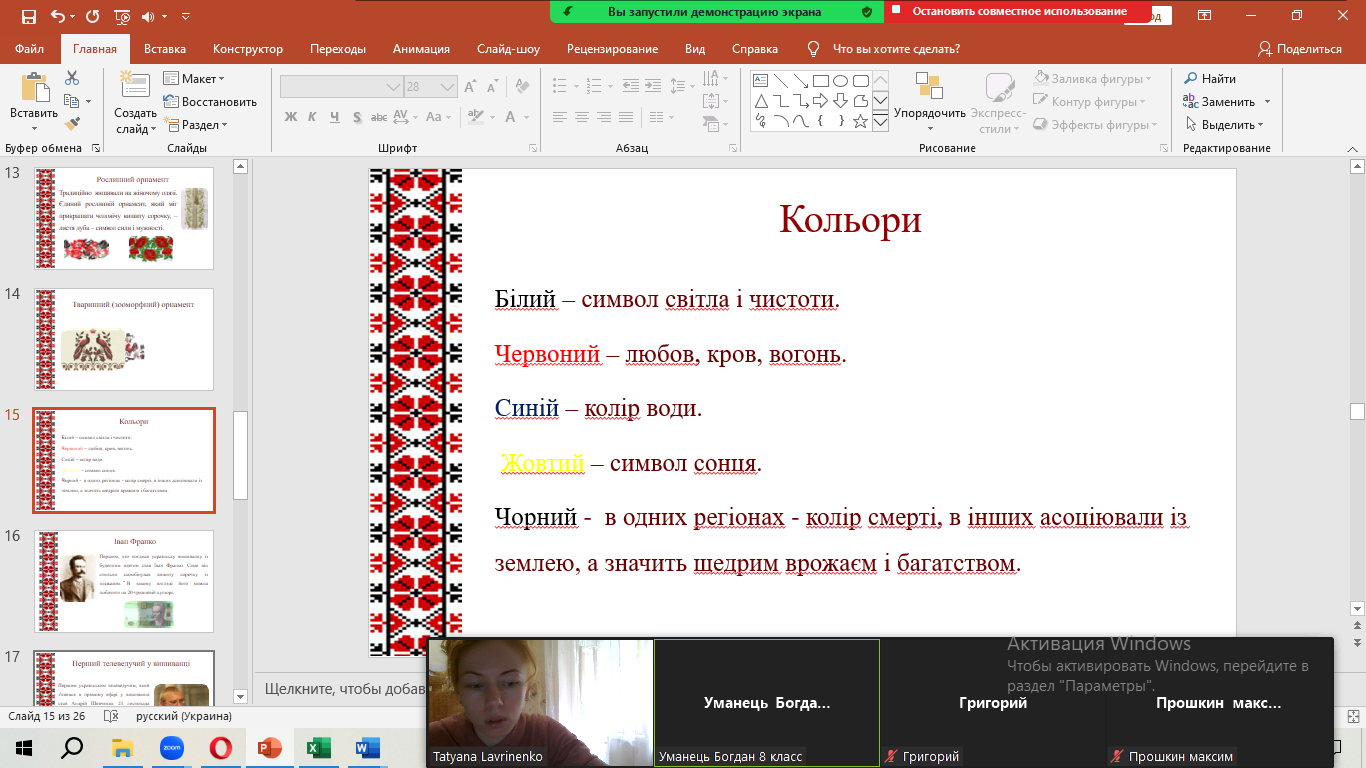Select the Text Box shape

tap(760, 81)
